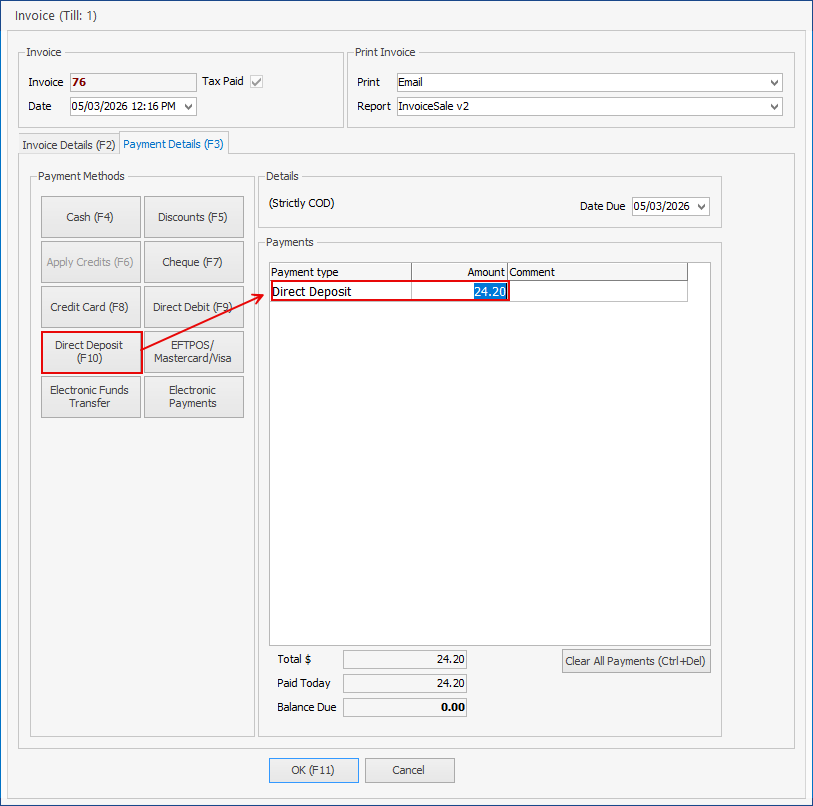Click the Balance Due value field

click(405, 707)
